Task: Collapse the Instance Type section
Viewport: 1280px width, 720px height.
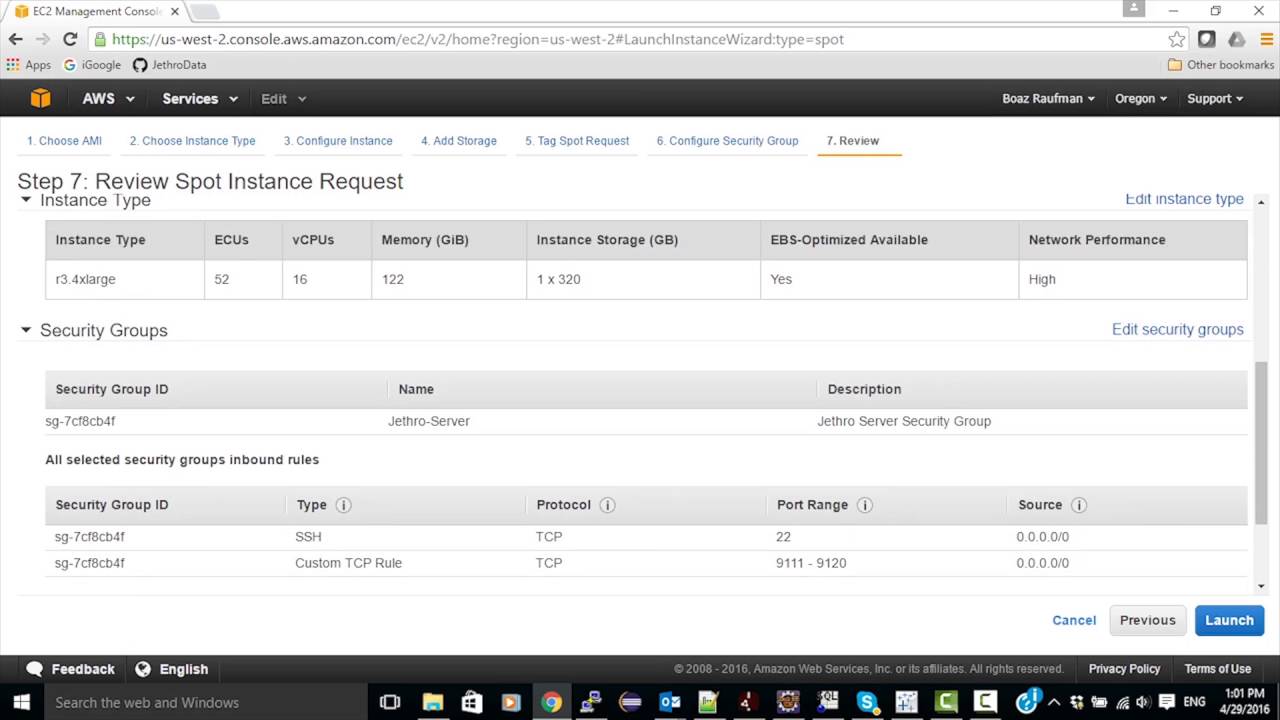Action: 26,200
